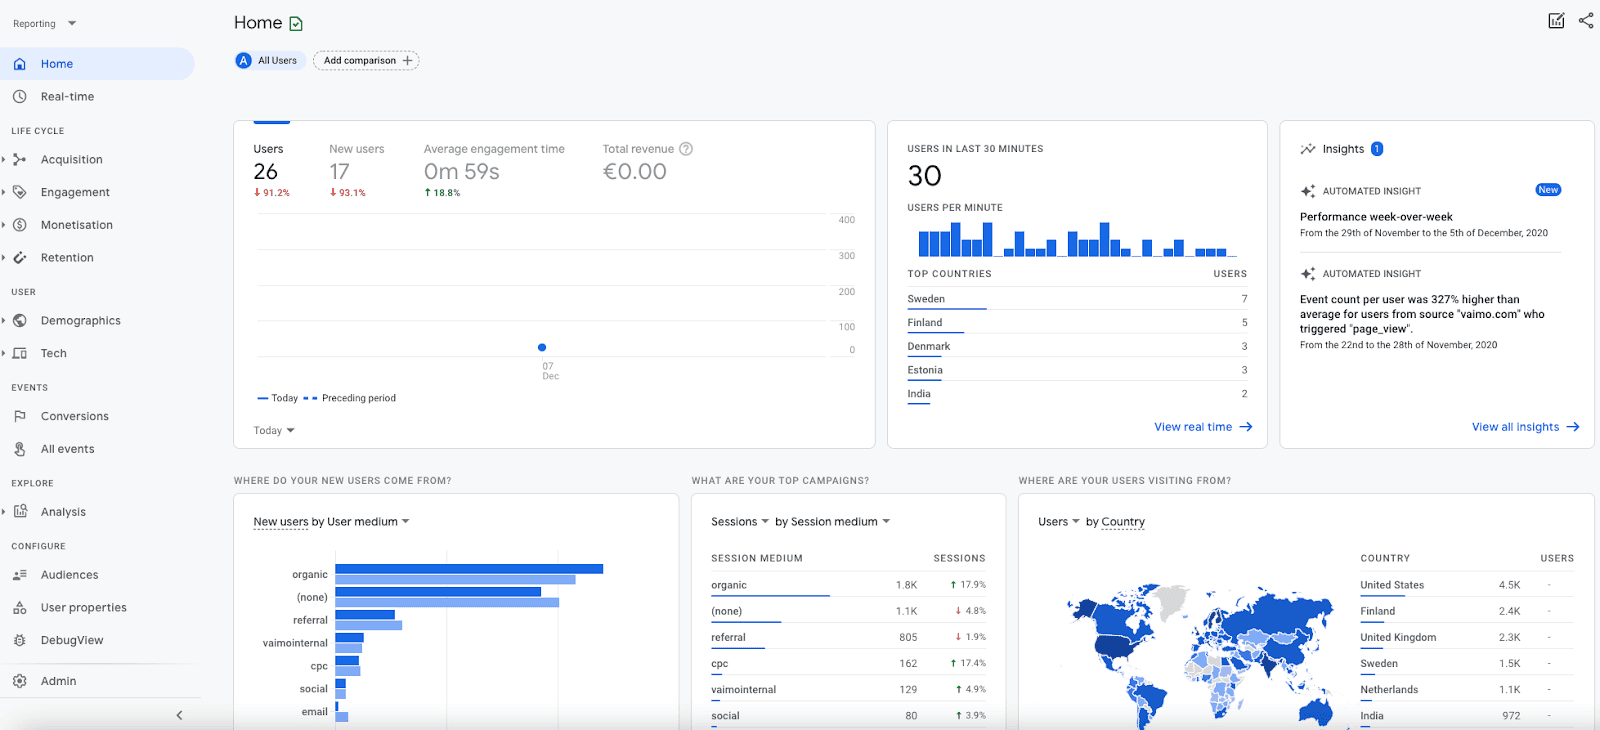Click the green verified badge beside Home

(296, 24)
